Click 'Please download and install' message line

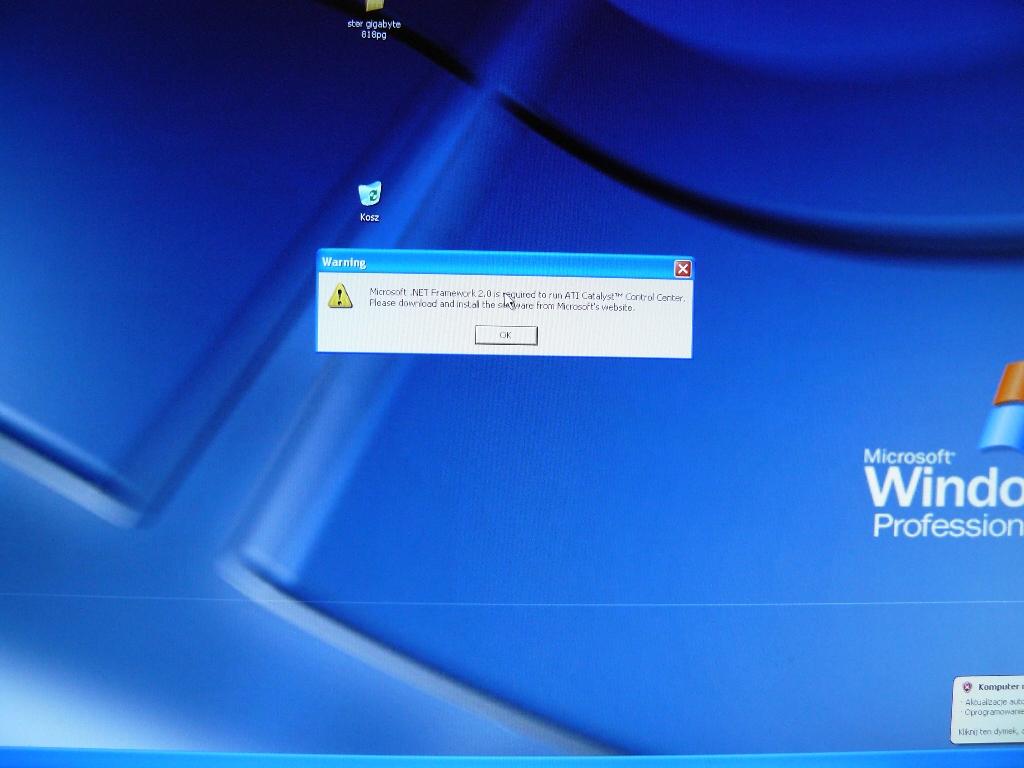[x=502, y=305]
